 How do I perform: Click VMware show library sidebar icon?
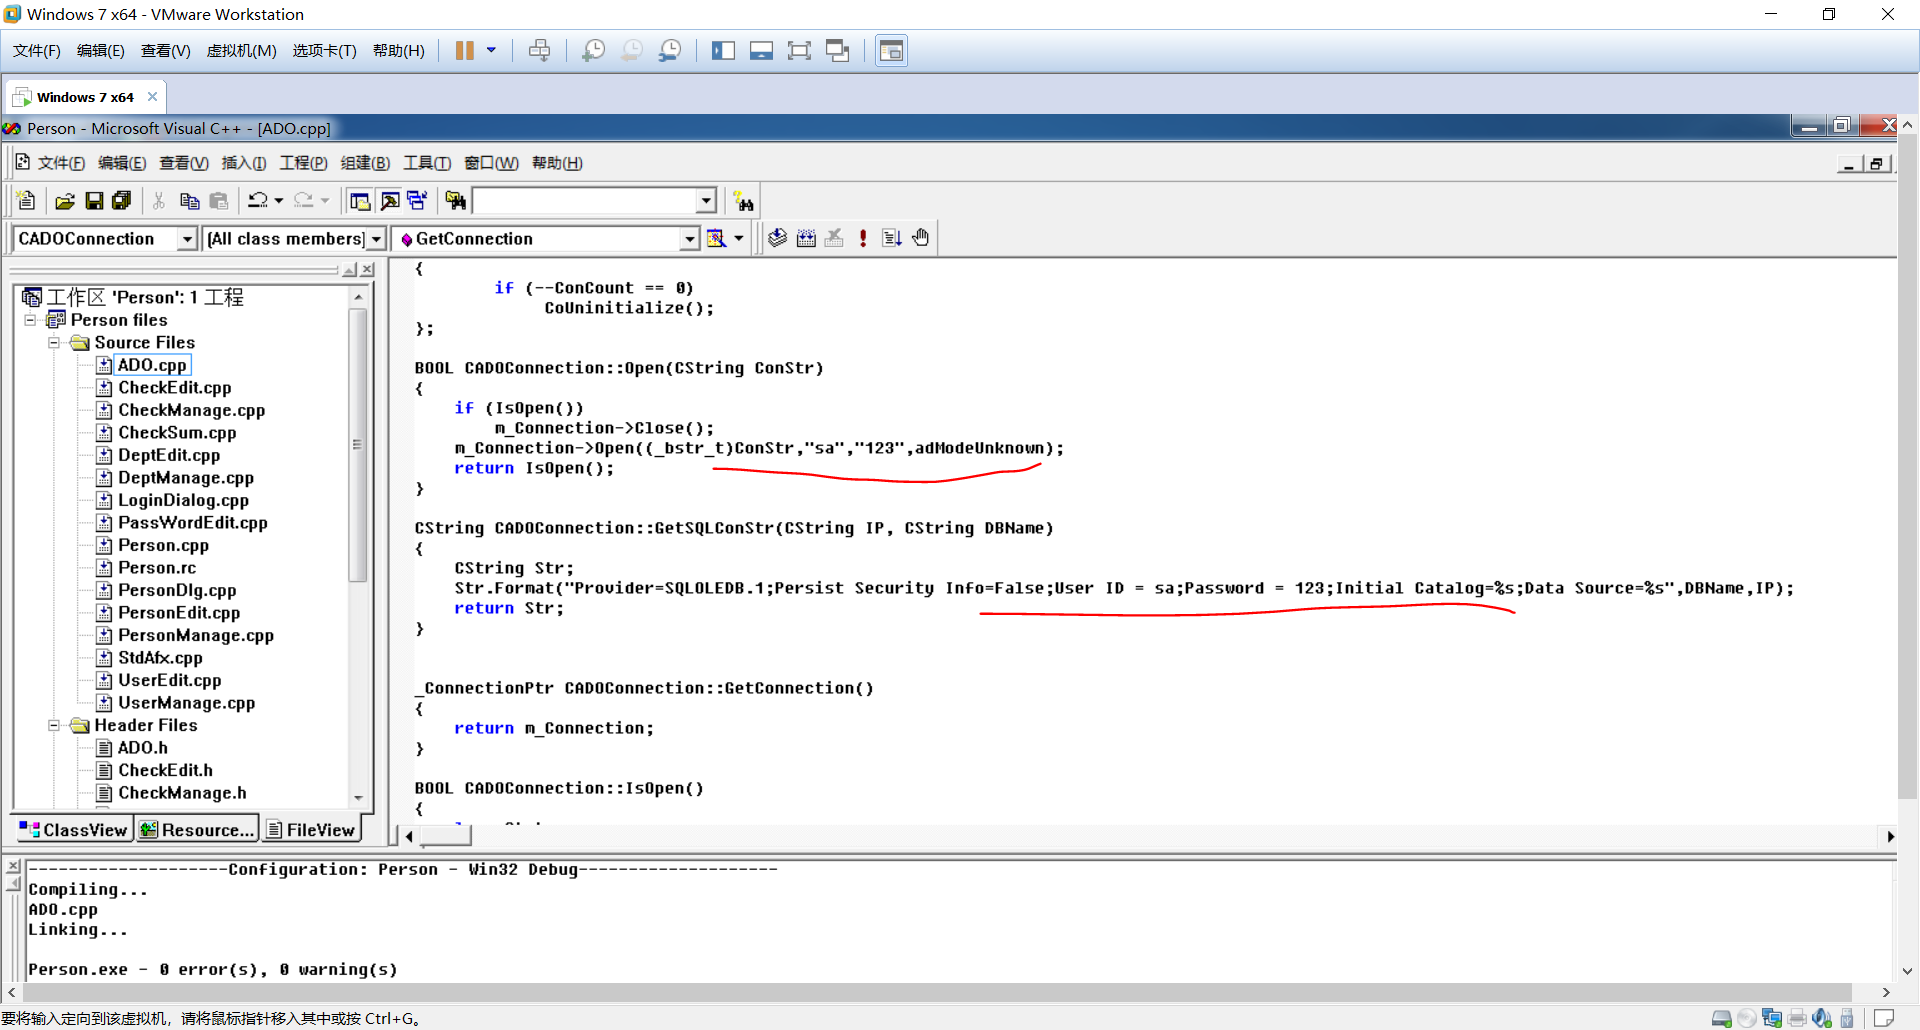click(723, 51)
